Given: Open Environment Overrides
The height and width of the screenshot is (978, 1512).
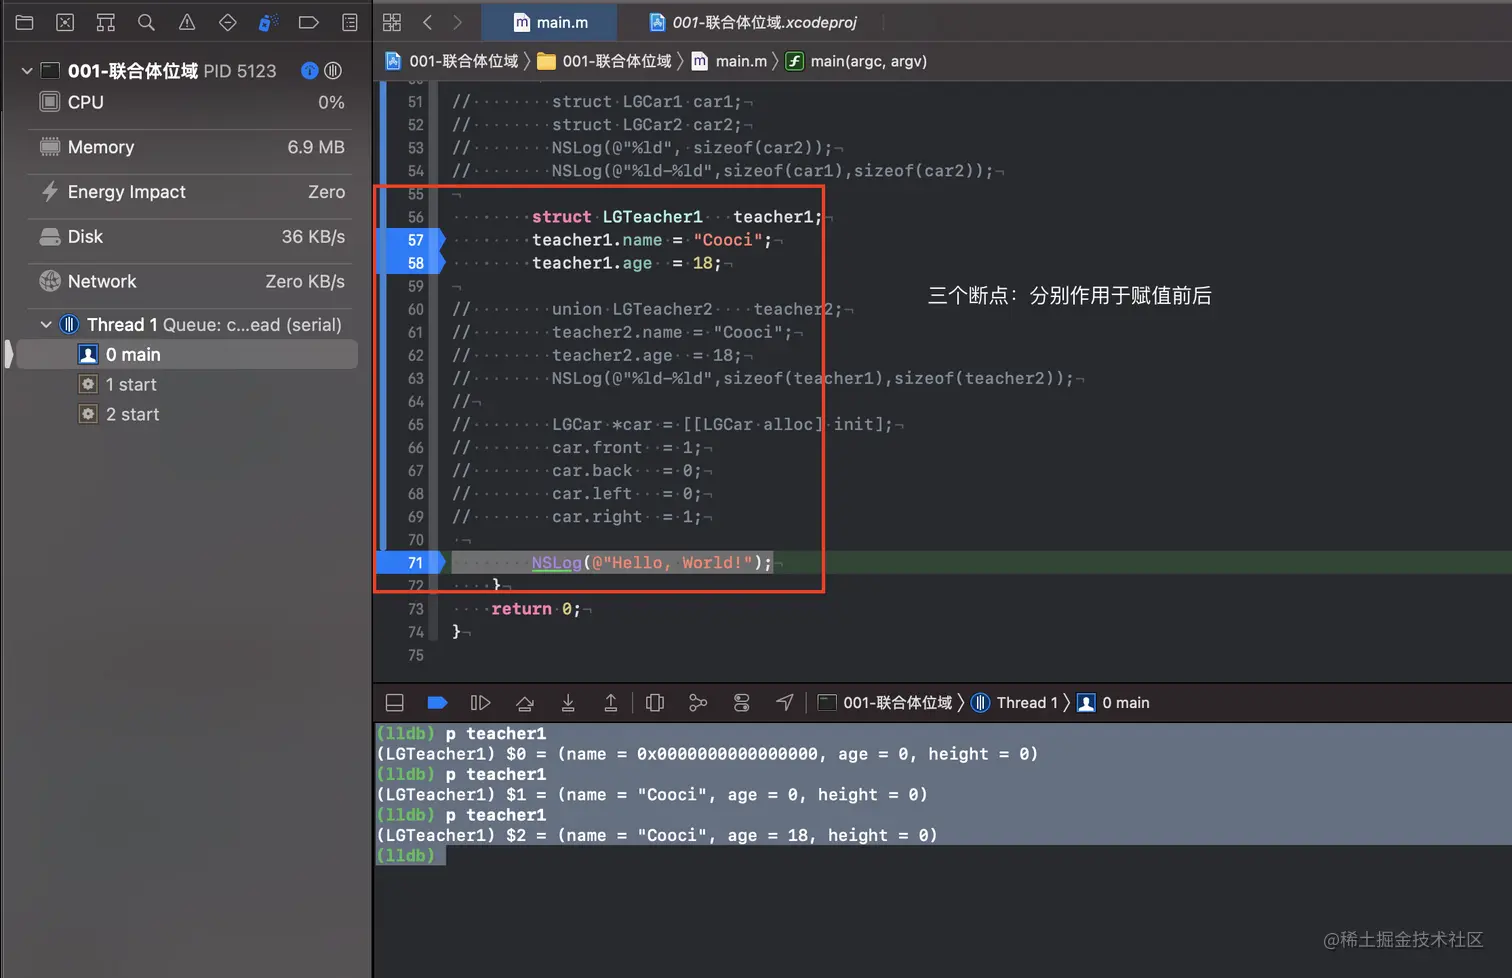Looking at the screenshot, I should [x=742, y=703].
